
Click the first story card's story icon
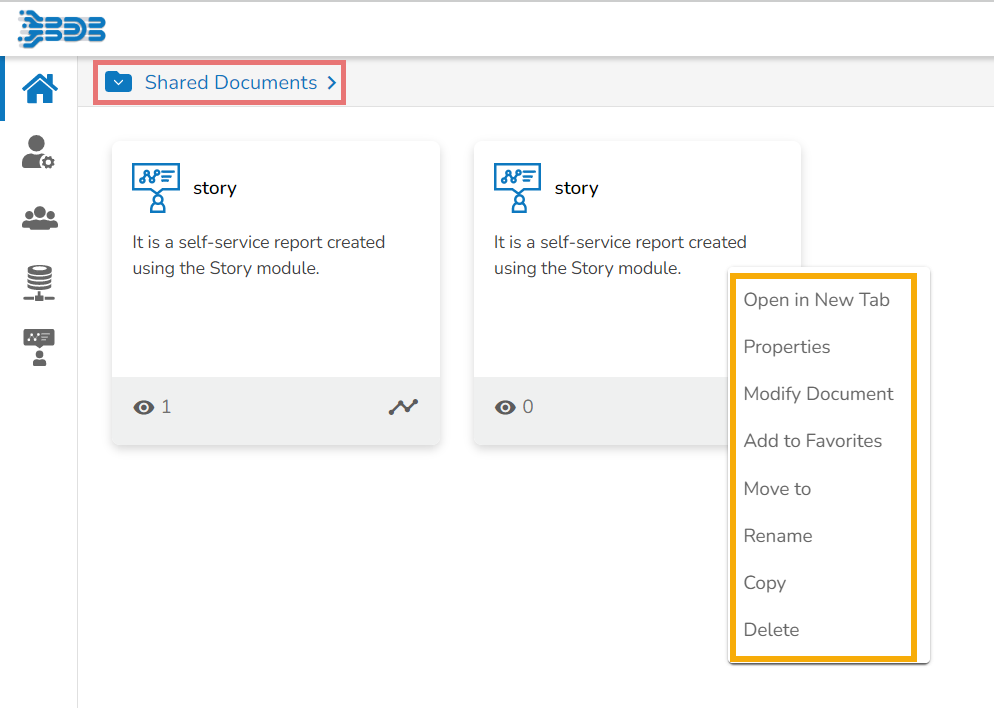point(155,188)
